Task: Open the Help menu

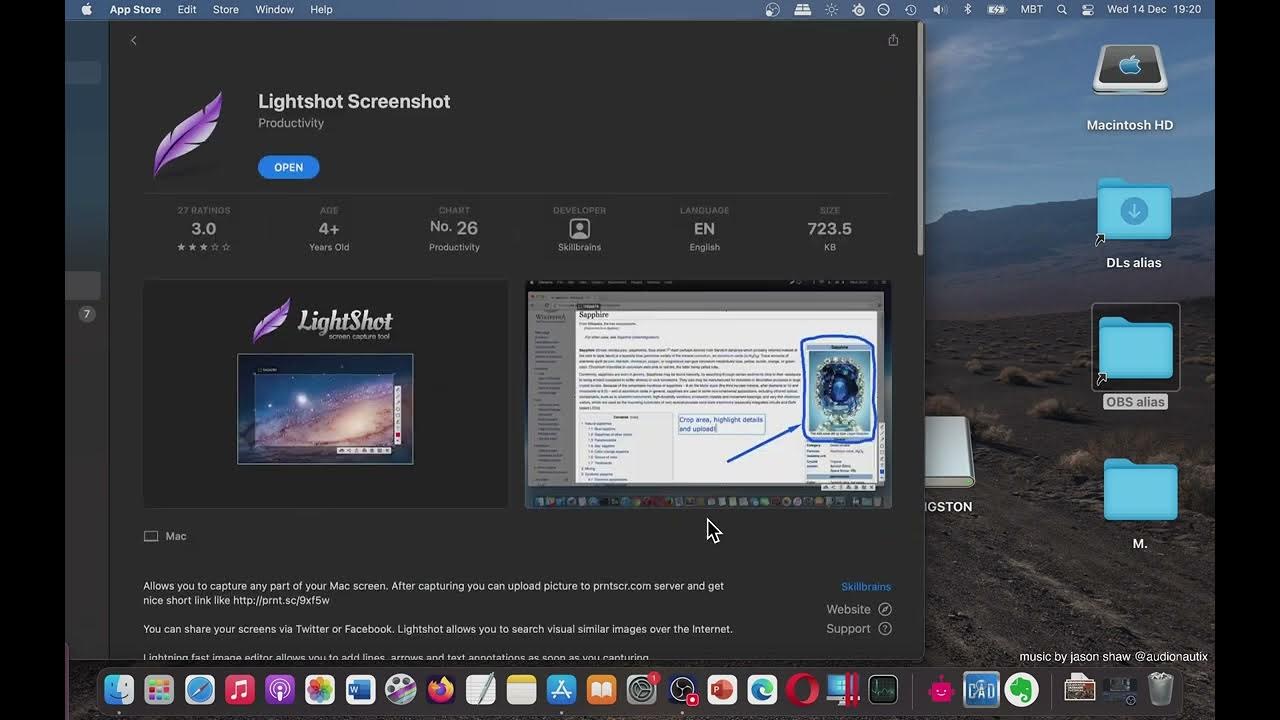Action: coord(321,9)
